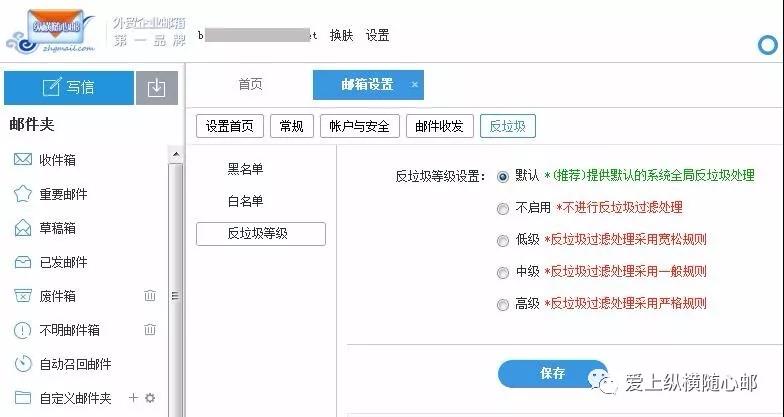The width and height of the screenshot is (784, 417).
Task: Open custom folder settings gear icon
Action: (x=150, y=398)
